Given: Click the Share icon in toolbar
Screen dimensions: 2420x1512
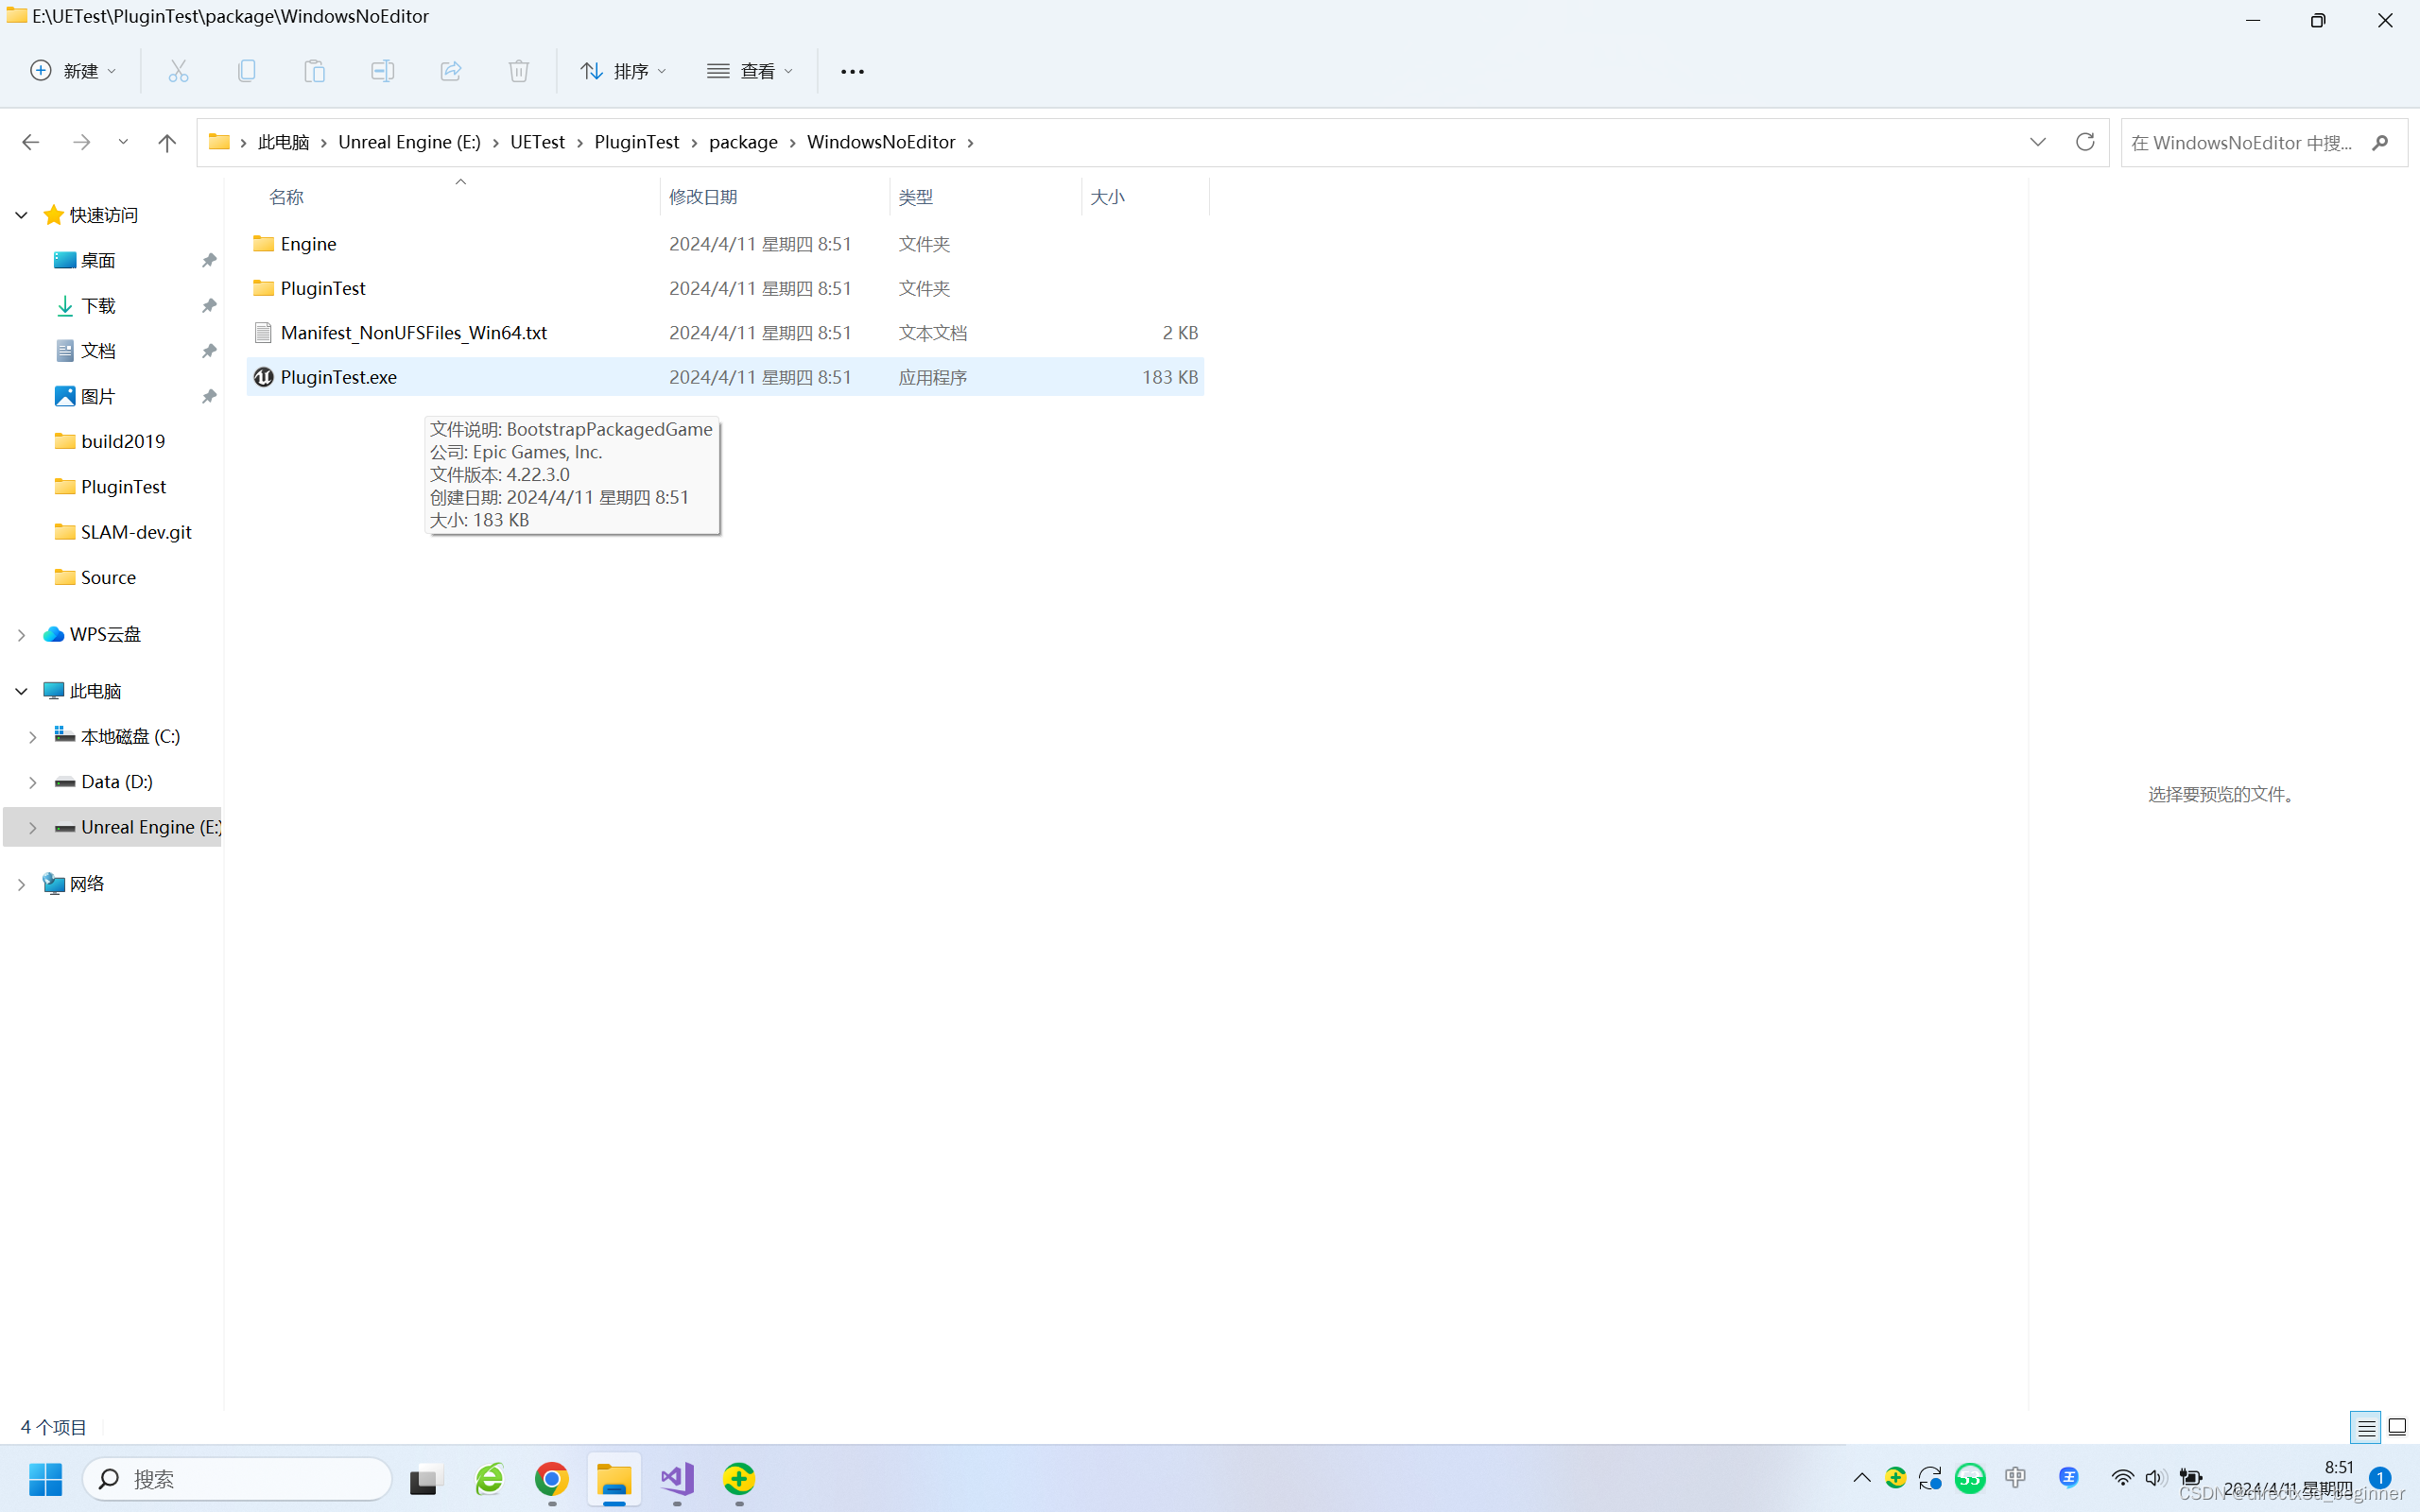Looking at the screenshot, I should click(x=451, y=71).
